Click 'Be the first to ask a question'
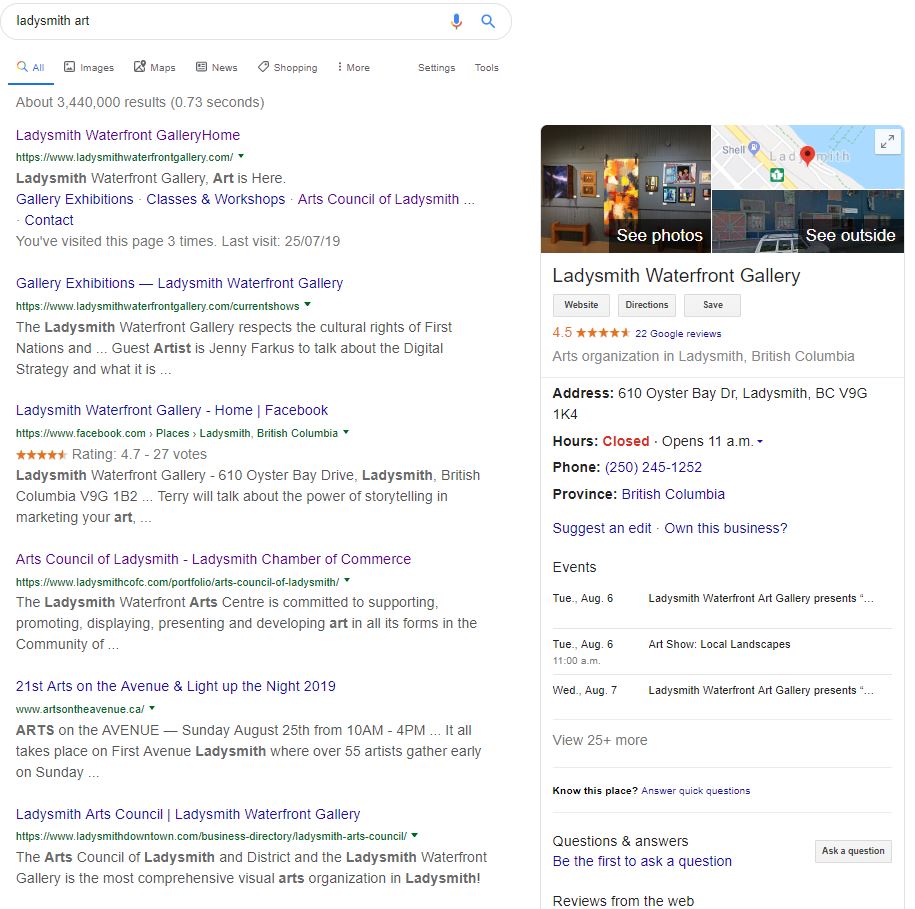Screen dimensions: 915x909 click(642, 862)
